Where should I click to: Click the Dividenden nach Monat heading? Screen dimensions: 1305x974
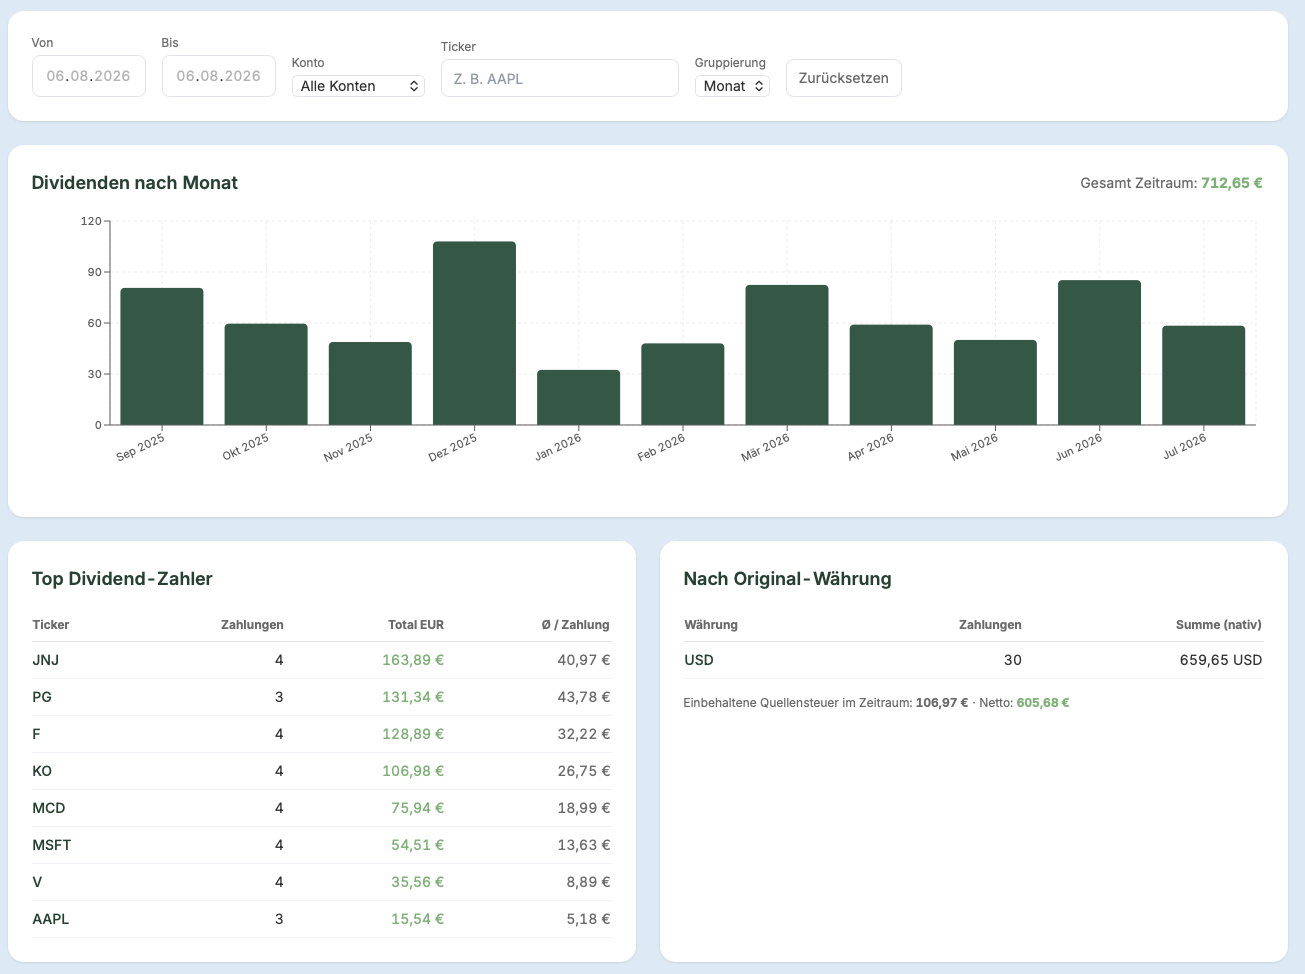[x=135, y=183]
